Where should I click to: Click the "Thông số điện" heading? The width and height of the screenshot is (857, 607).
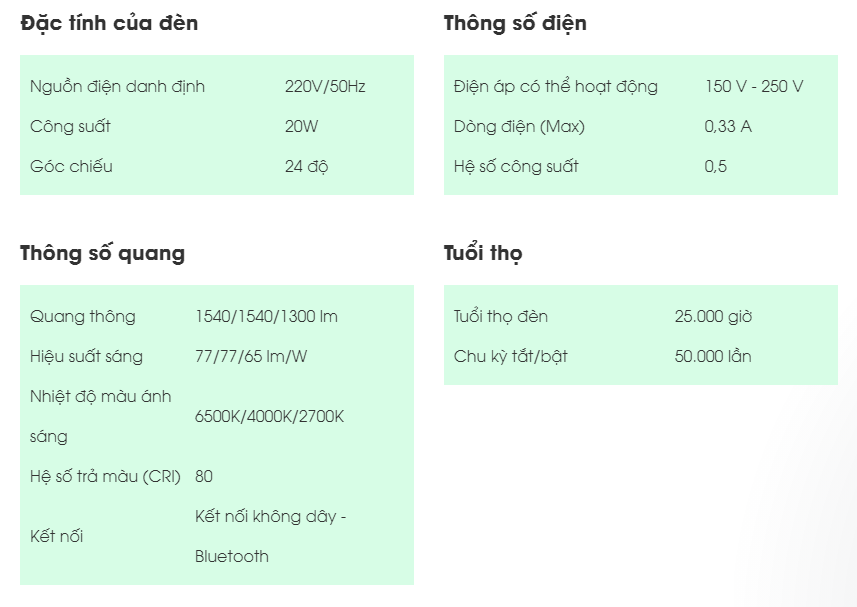coord(515,24)
